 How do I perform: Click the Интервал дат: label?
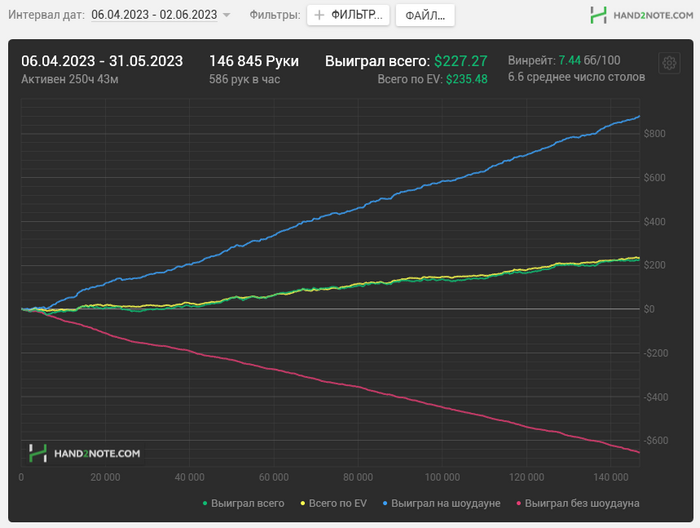(46, 15)
